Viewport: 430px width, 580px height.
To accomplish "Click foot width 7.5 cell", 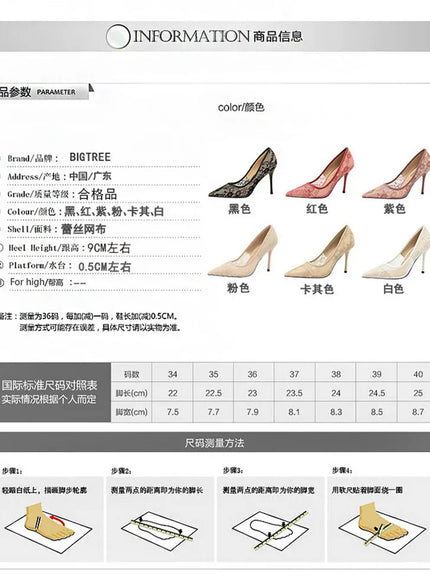I will coord(172,412).
